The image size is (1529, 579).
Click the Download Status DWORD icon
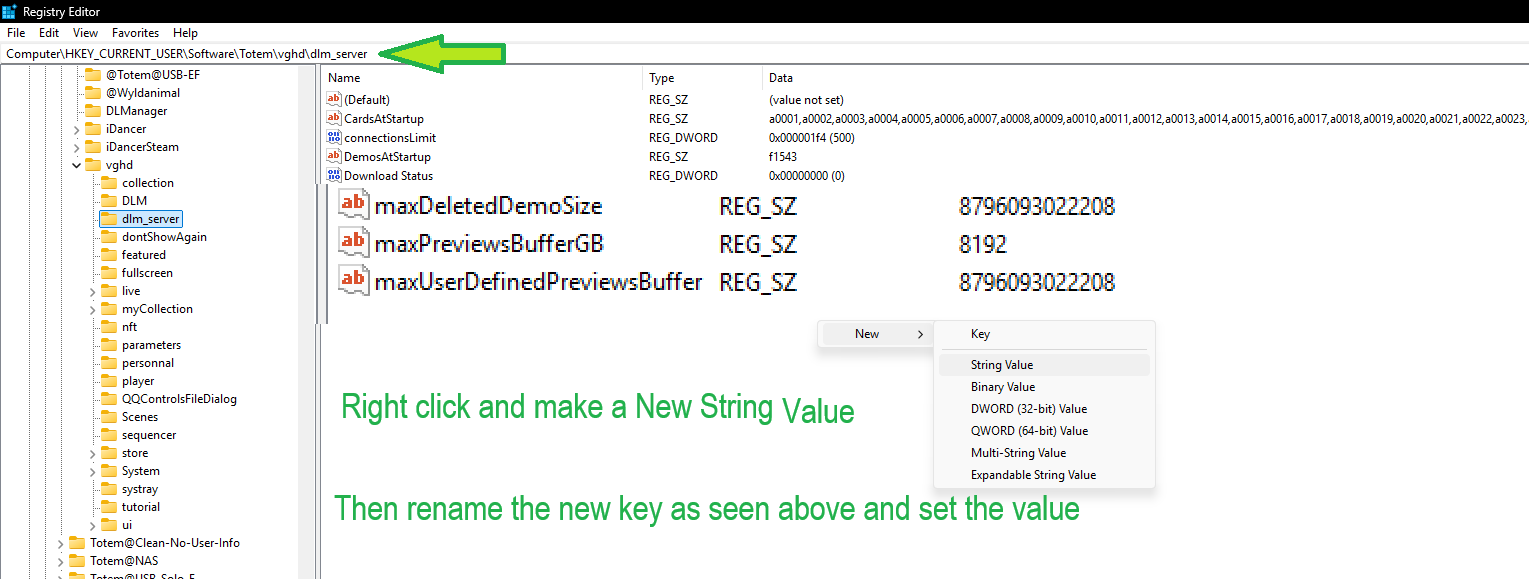pos(334,176)
